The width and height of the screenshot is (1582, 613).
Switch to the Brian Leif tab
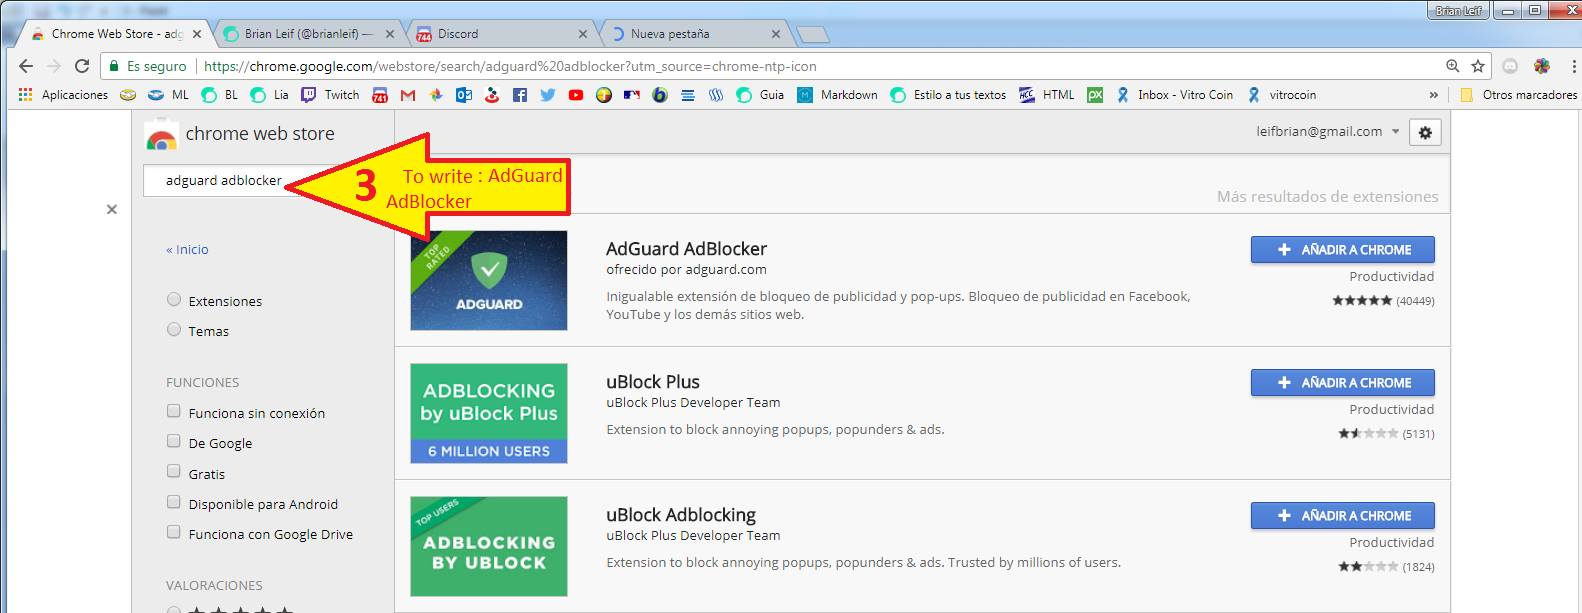click(x=307, y=34)
